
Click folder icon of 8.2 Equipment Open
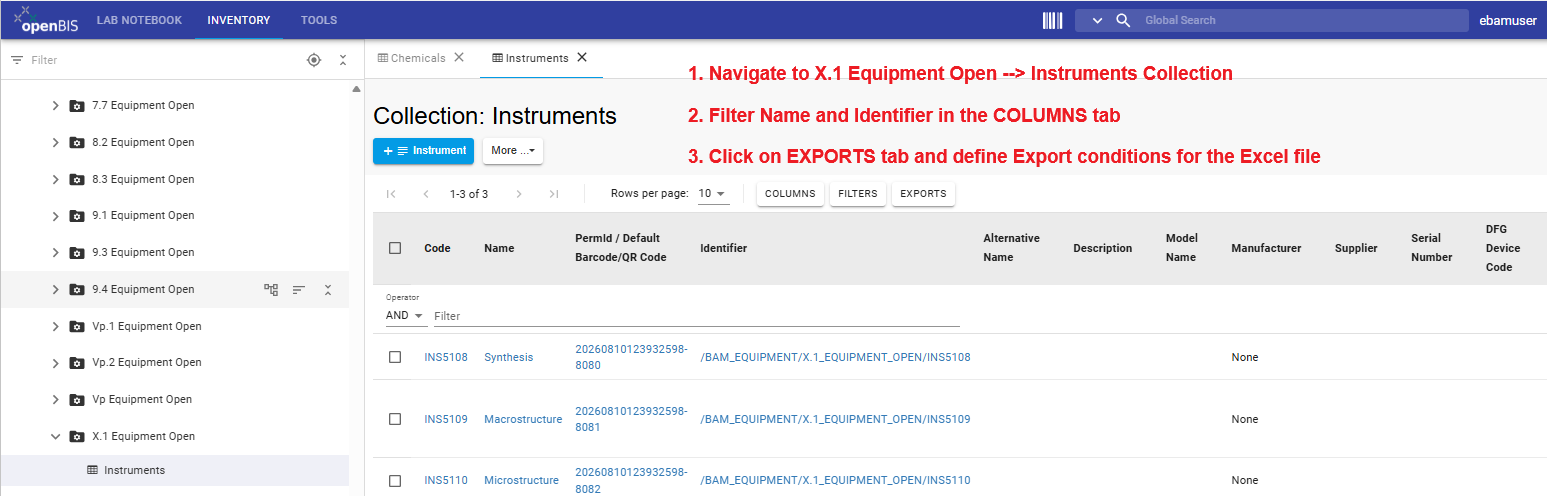point(77,142)
